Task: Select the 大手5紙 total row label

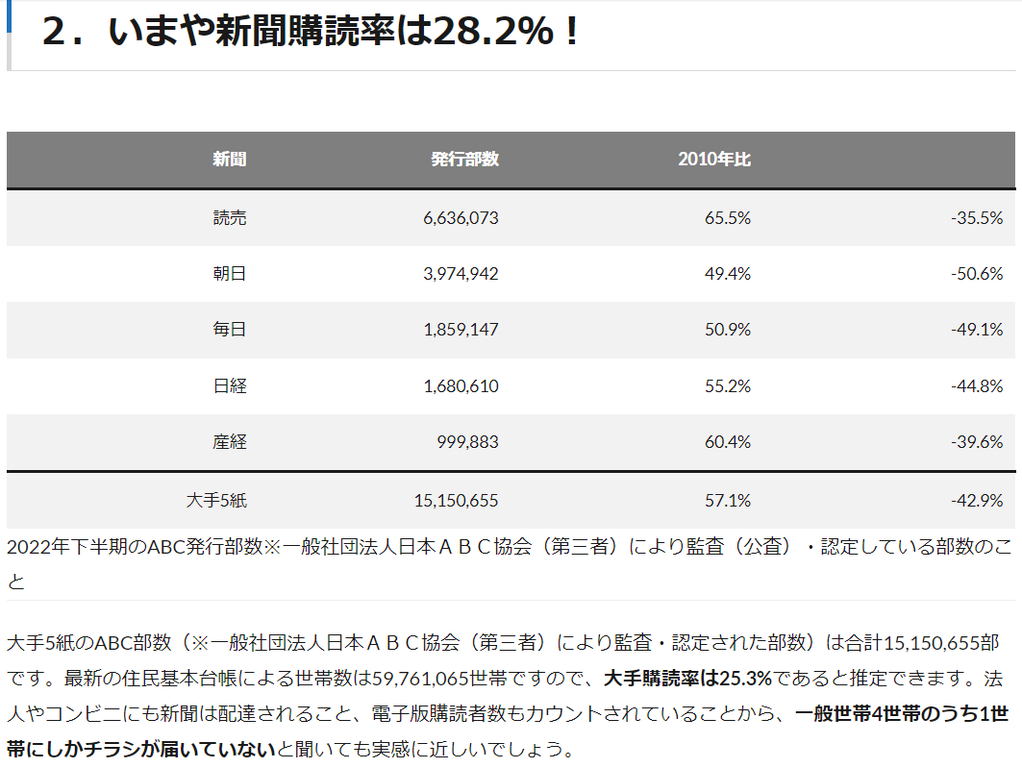Action: (216, 501)
